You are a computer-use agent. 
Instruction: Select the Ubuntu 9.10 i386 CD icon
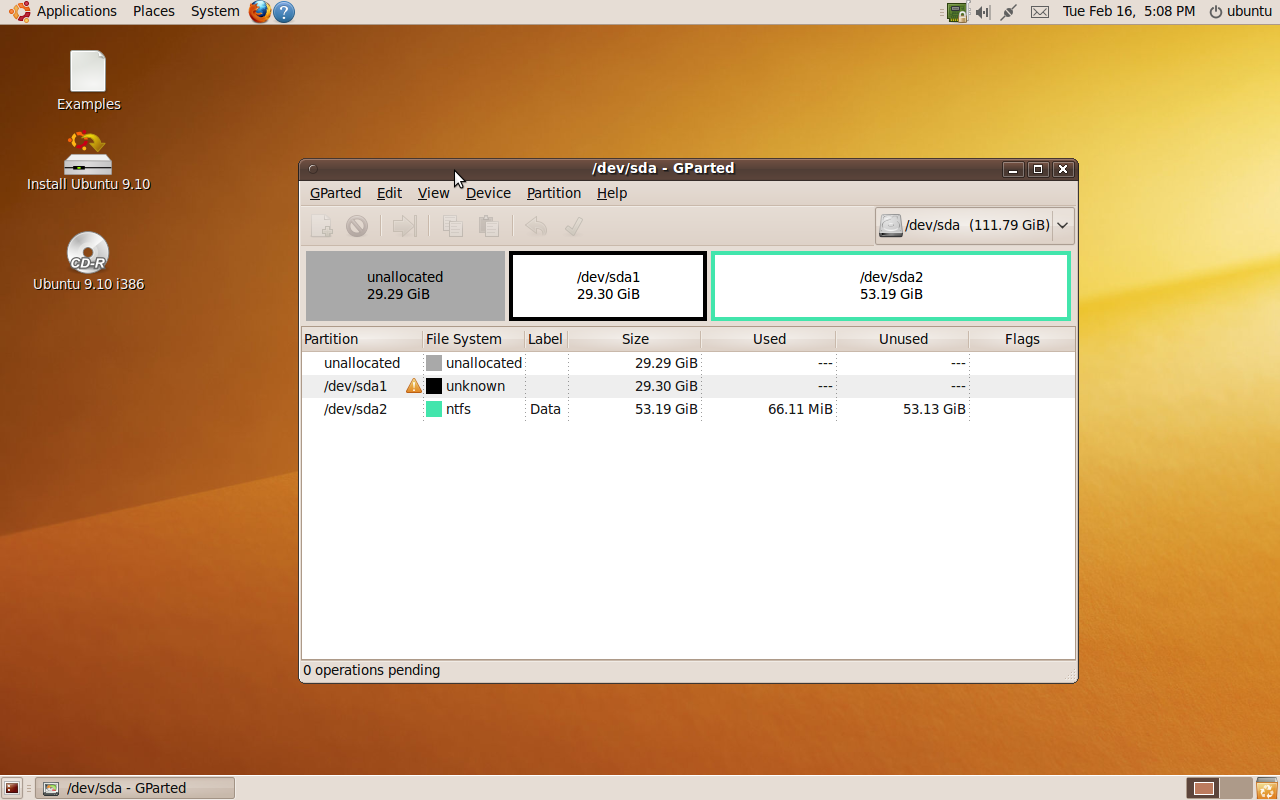(88, 261)
